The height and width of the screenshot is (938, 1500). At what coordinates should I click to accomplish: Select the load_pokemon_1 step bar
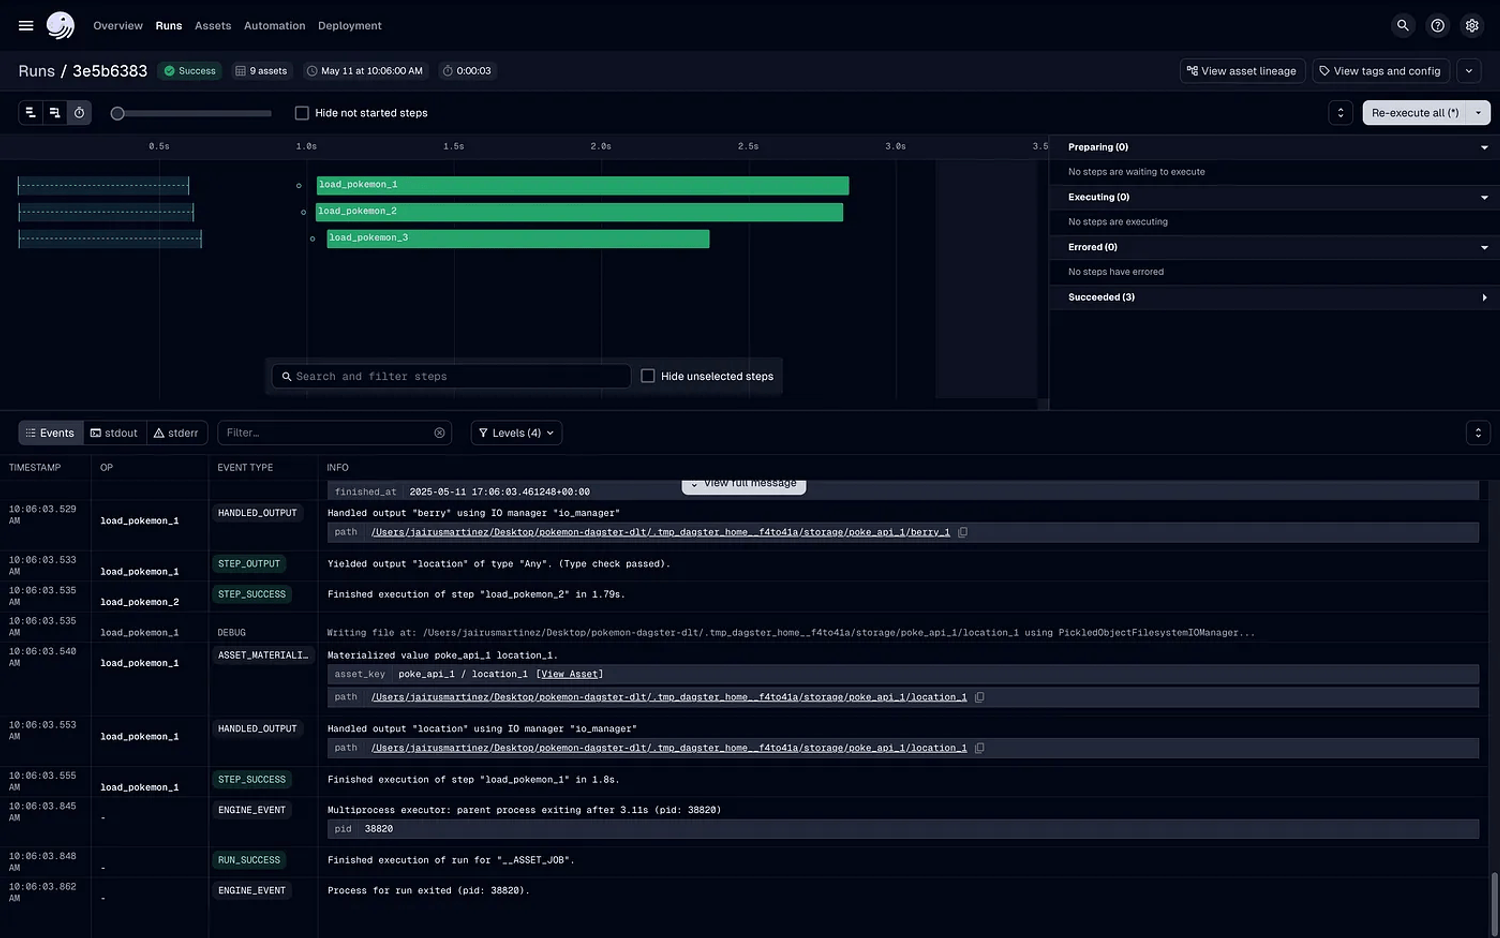pyautogui.click(x=583, y=185)
